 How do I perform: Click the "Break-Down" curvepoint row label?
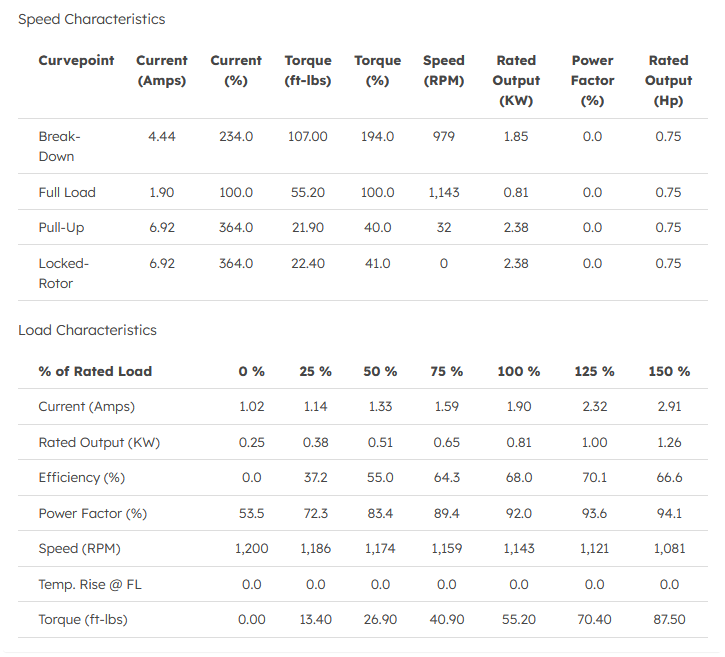[x=60, y=146]
